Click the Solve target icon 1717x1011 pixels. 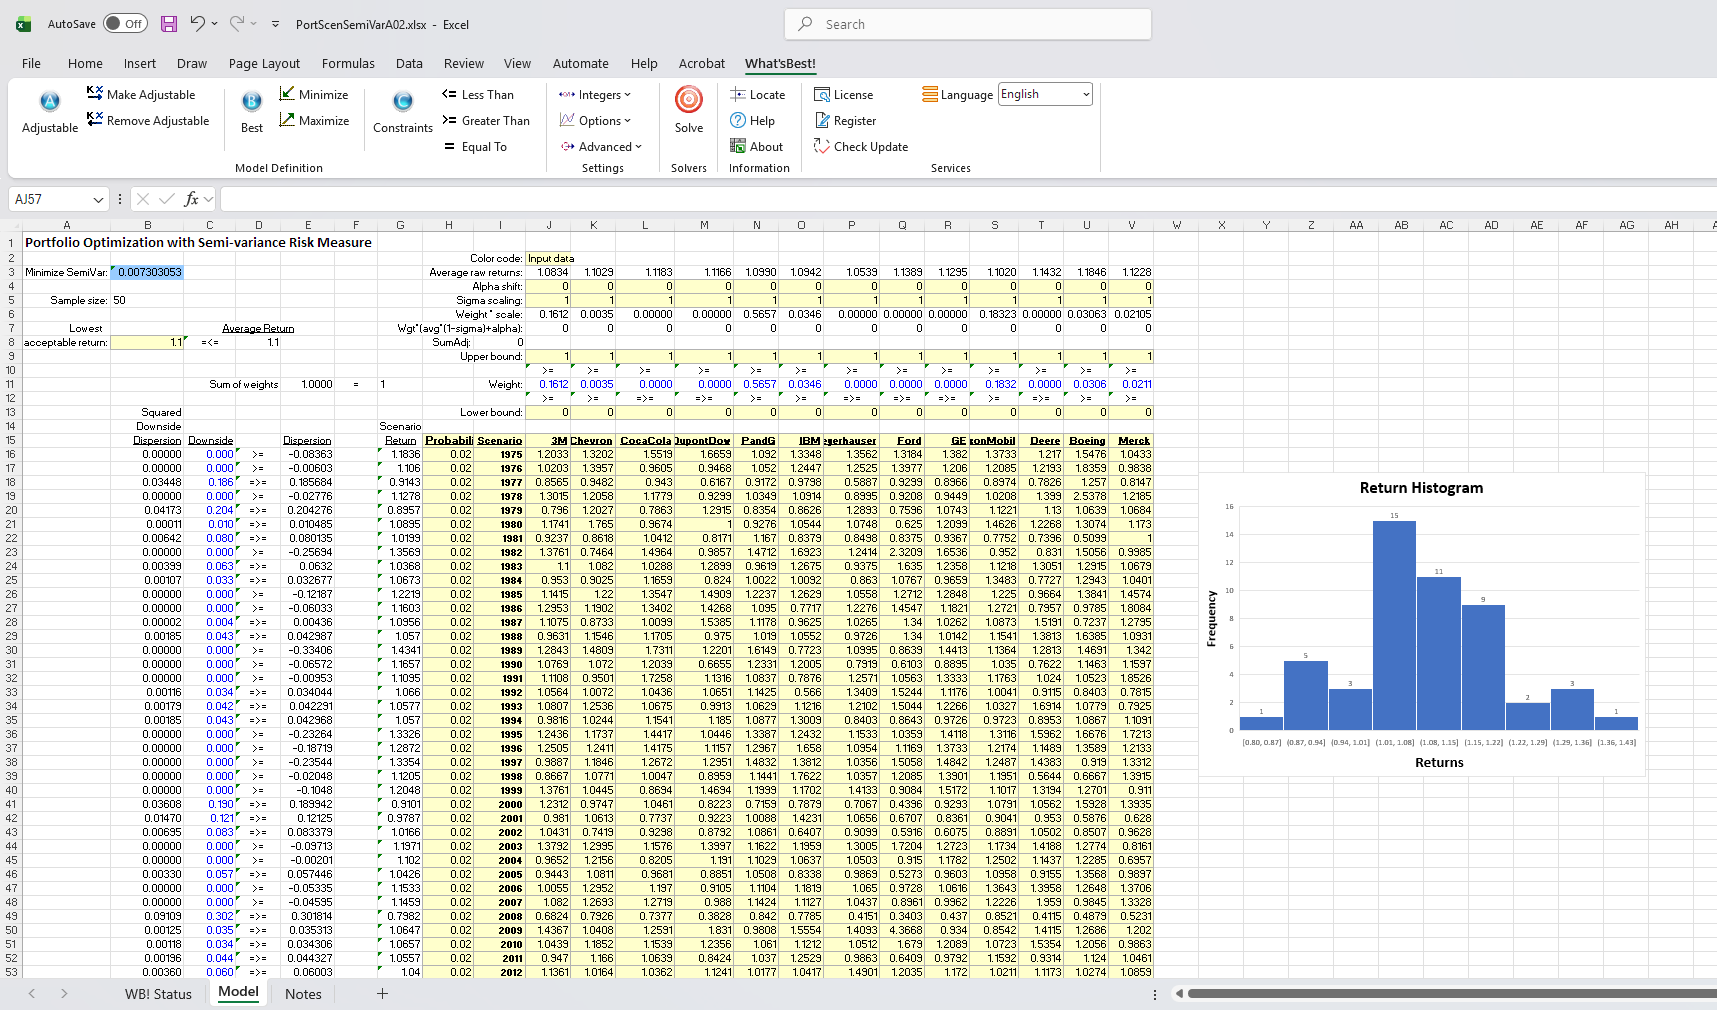point(688,100)
